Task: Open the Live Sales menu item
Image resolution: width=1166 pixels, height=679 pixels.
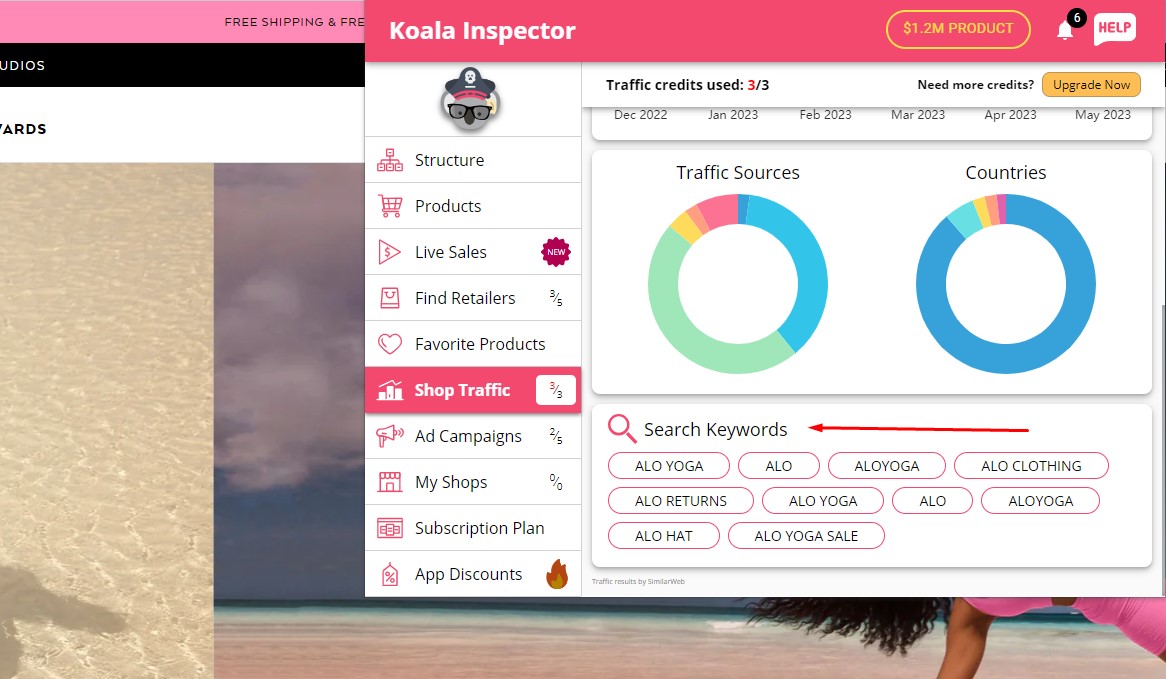Action: click(473, 252)
